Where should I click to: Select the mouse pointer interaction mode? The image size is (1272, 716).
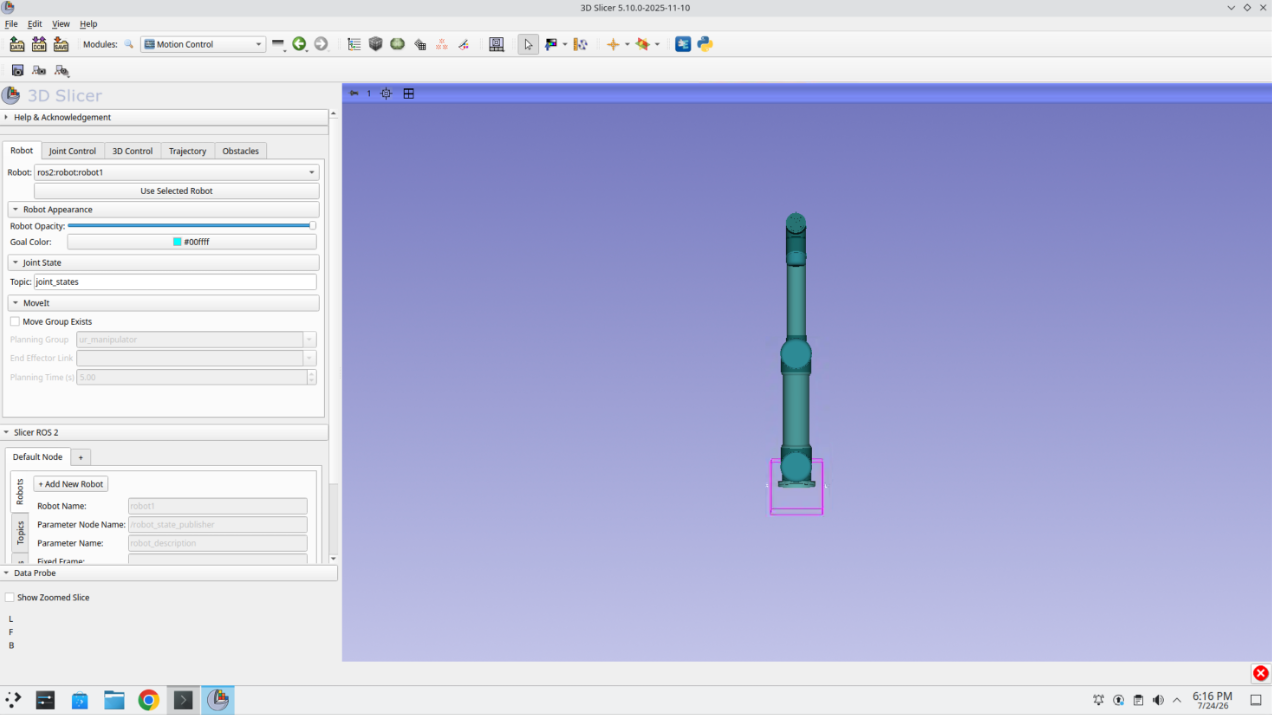[528, 44]
